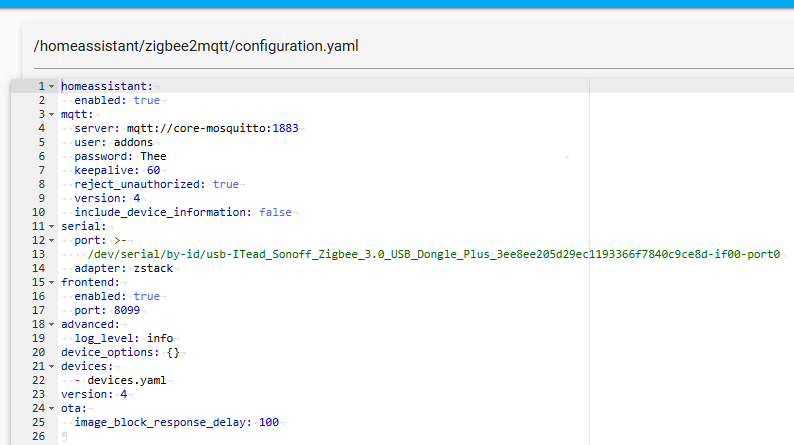794x445 pixels.
Task: Click the include_device_information false value
Action: coord(278,213)
